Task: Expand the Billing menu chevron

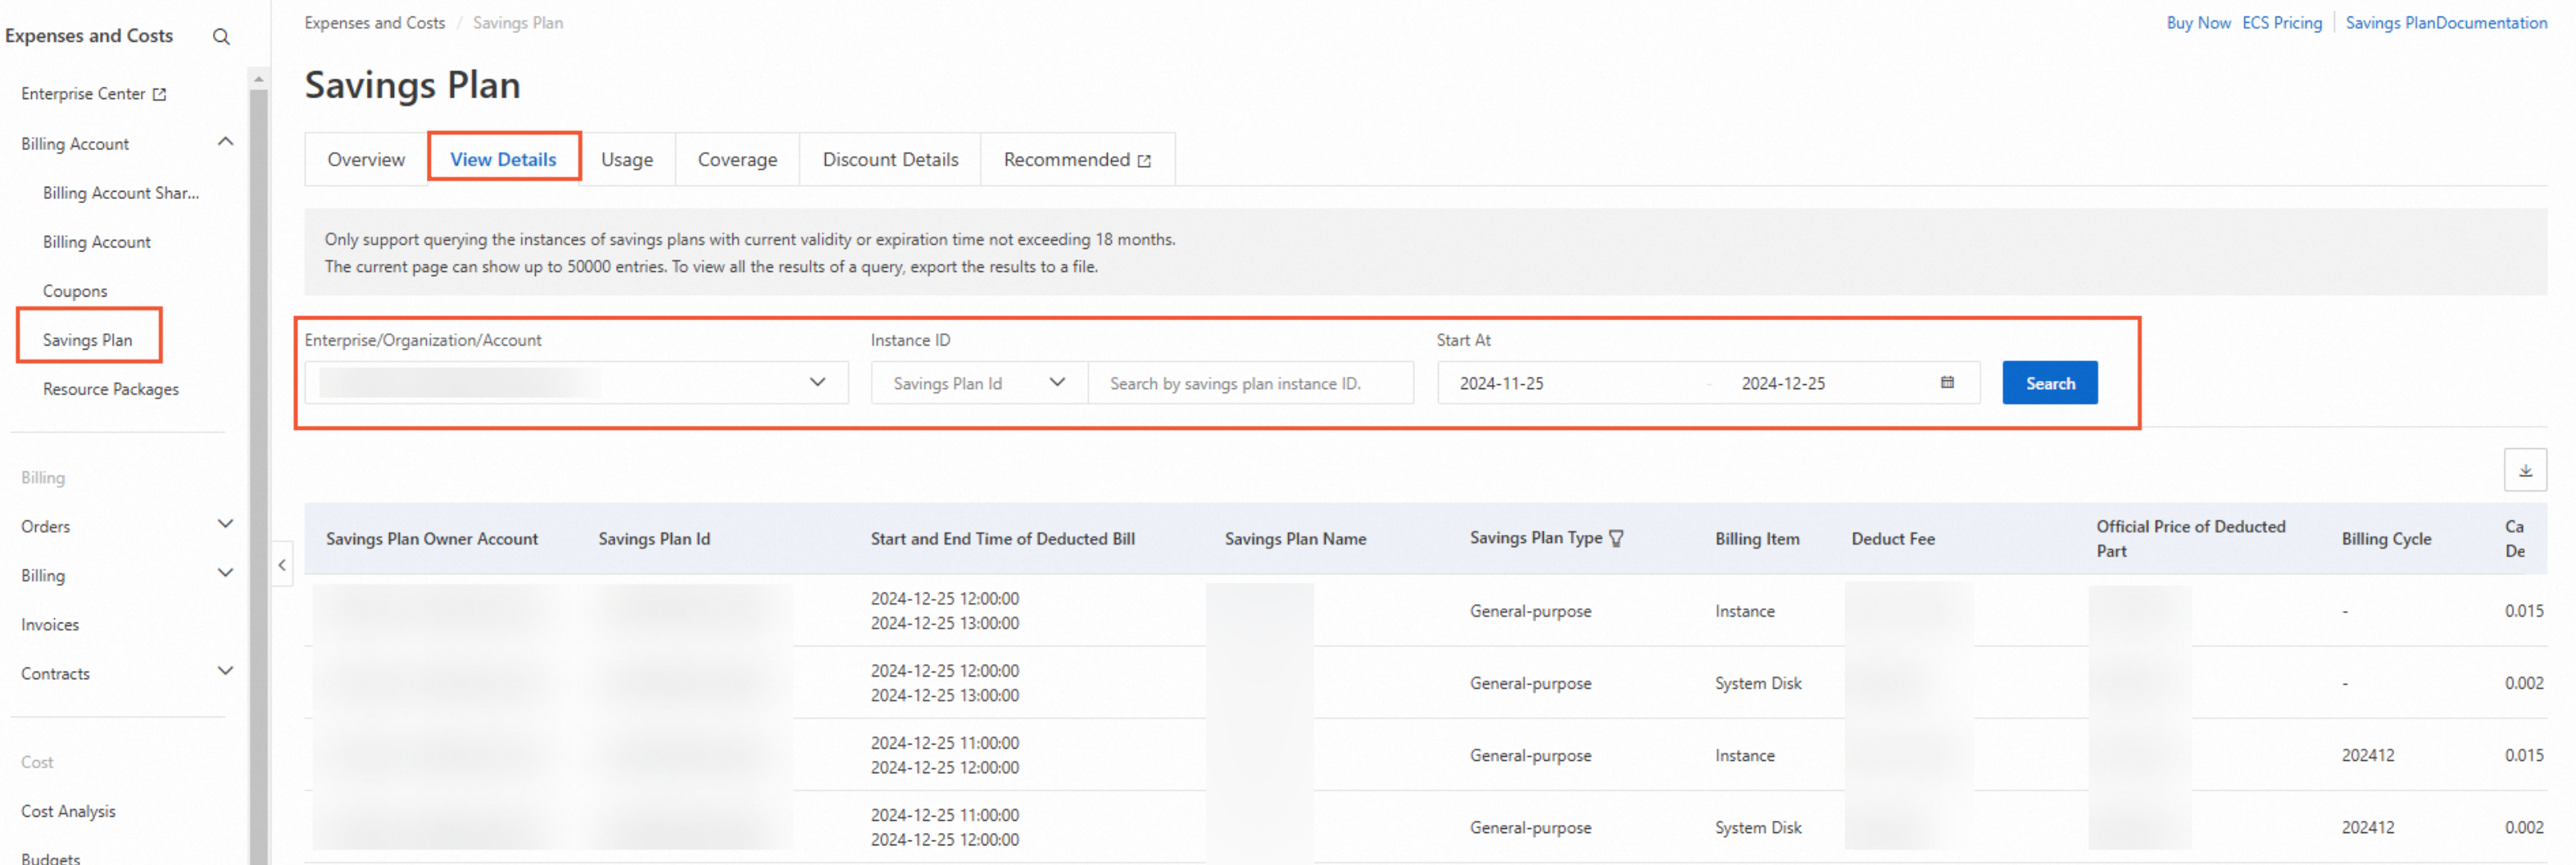Action: tap(225, 573)
